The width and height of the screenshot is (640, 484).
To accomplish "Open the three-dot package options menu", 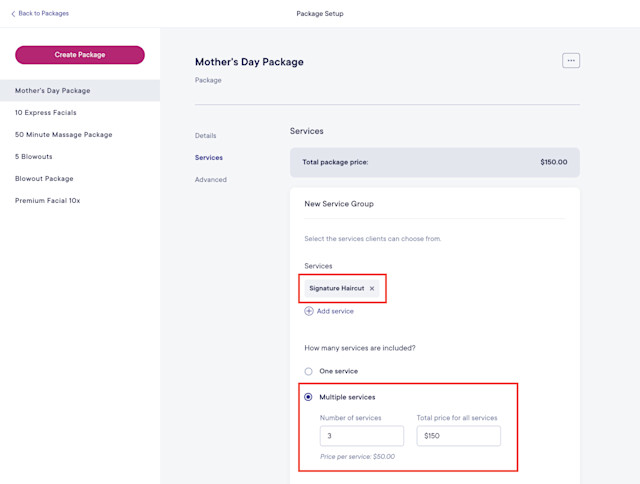I will (571, 60).
